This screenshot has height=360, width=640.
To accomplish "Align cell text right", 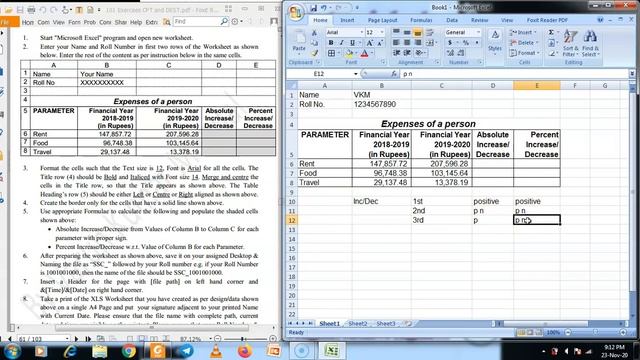I will (418, 42).
